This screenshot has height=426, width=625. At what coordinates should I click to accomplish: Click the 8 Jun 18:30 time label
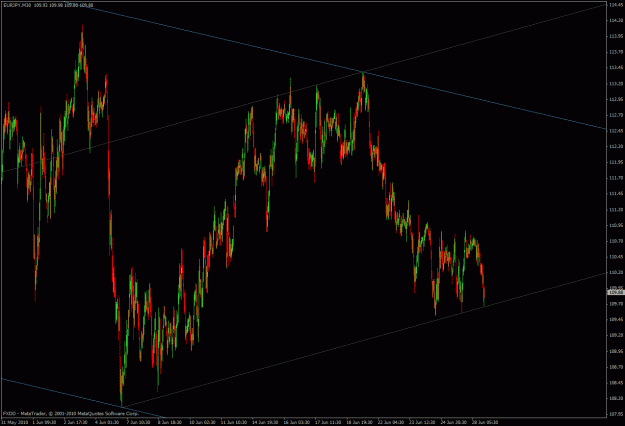[170, 422]
